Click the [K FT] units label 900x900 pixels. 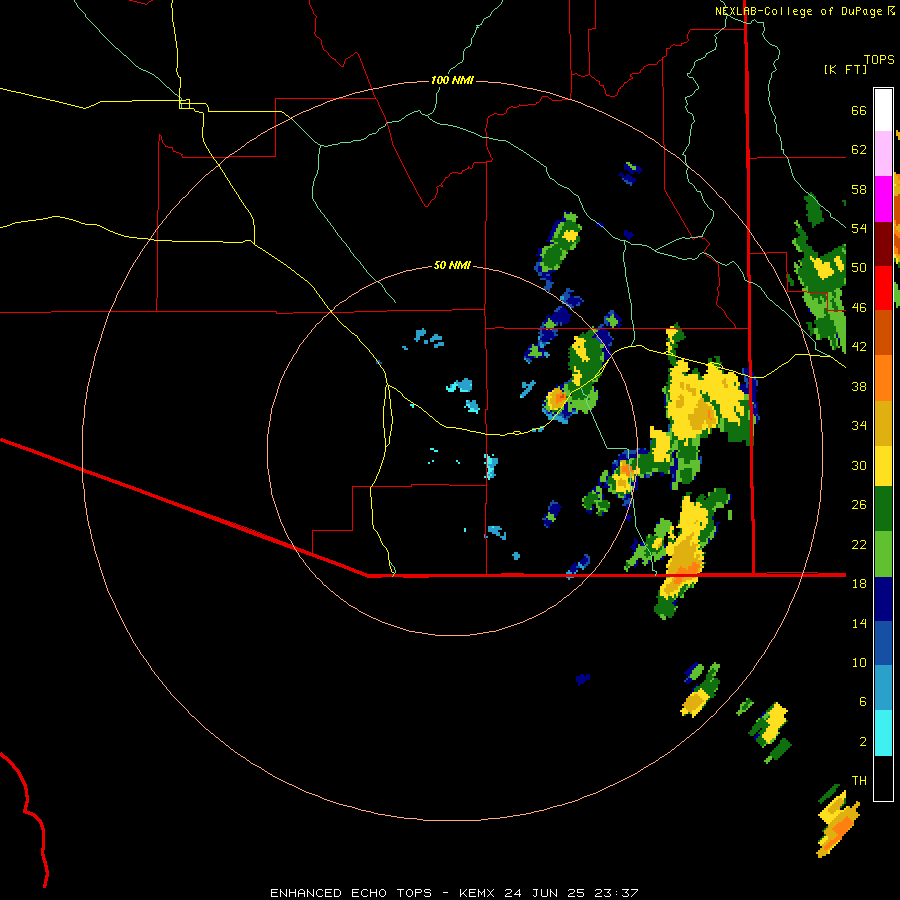tap(845, 70)
